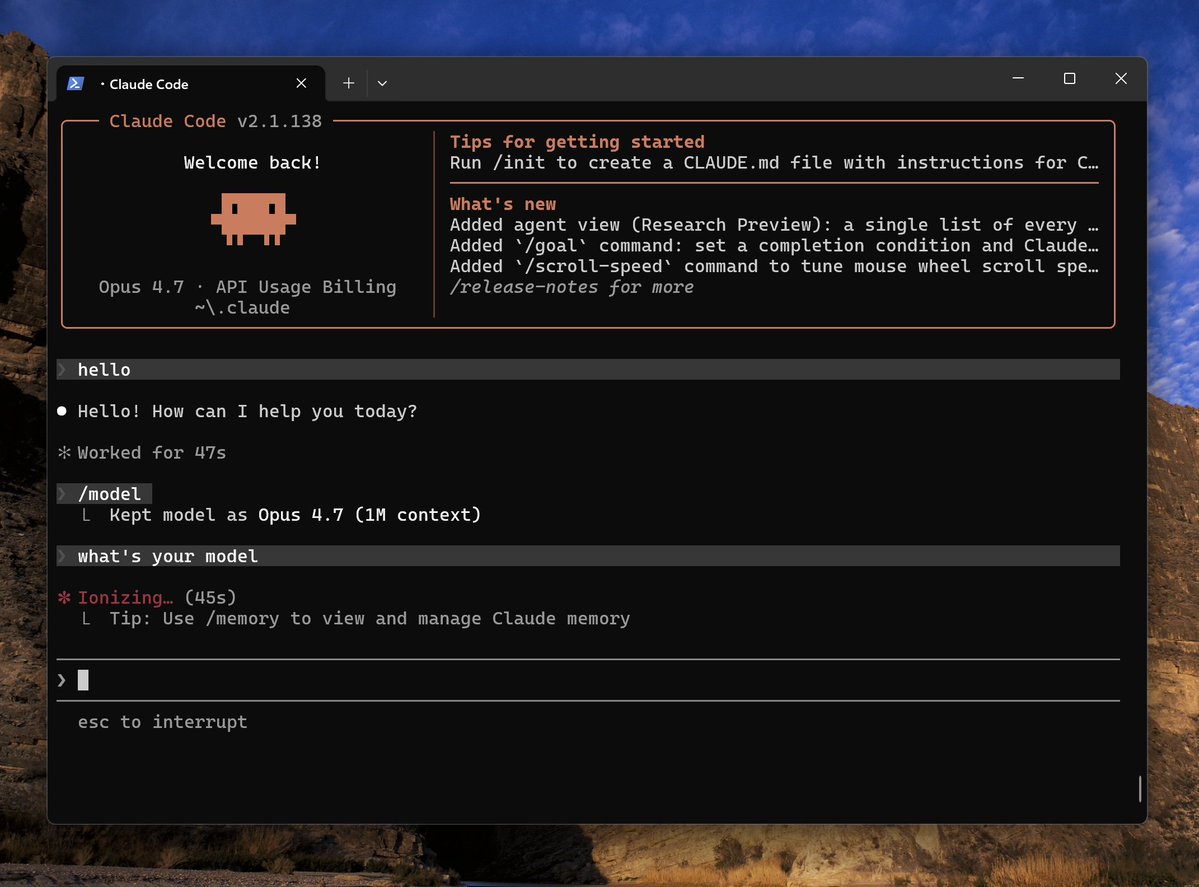Click the 'Added agent view' line
Screen dimensions: 1199x887
point(774,225)
